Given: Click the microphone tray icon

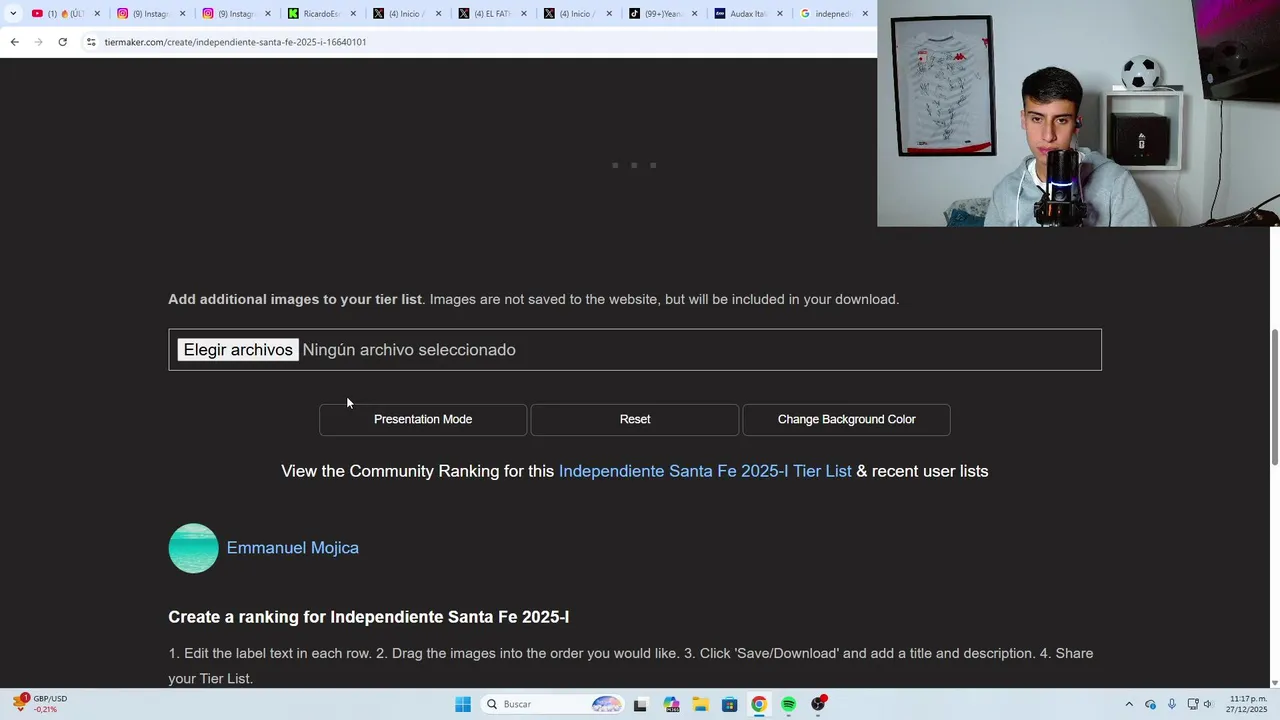Looking at the screenshot, I should pyautogui.click(x=1171, y=704).
